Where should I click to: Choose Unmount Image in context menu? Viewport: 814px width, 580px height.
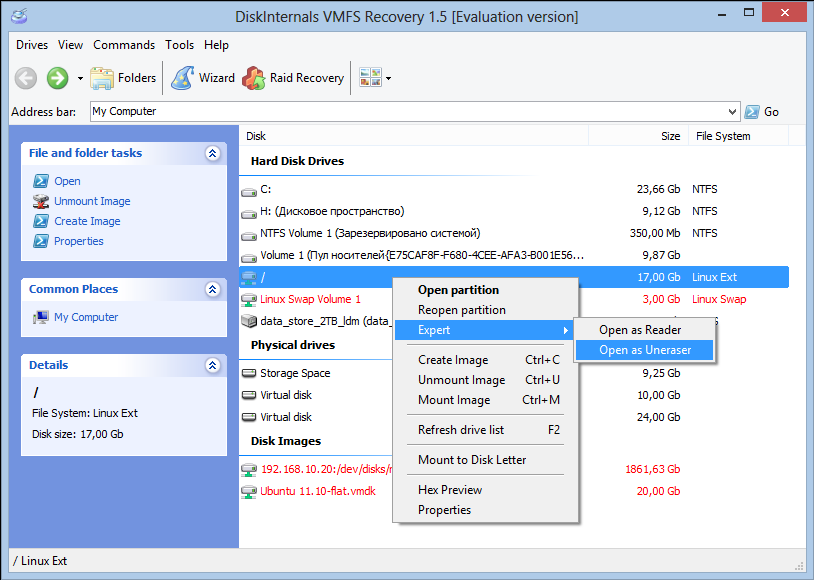[486, 380]
